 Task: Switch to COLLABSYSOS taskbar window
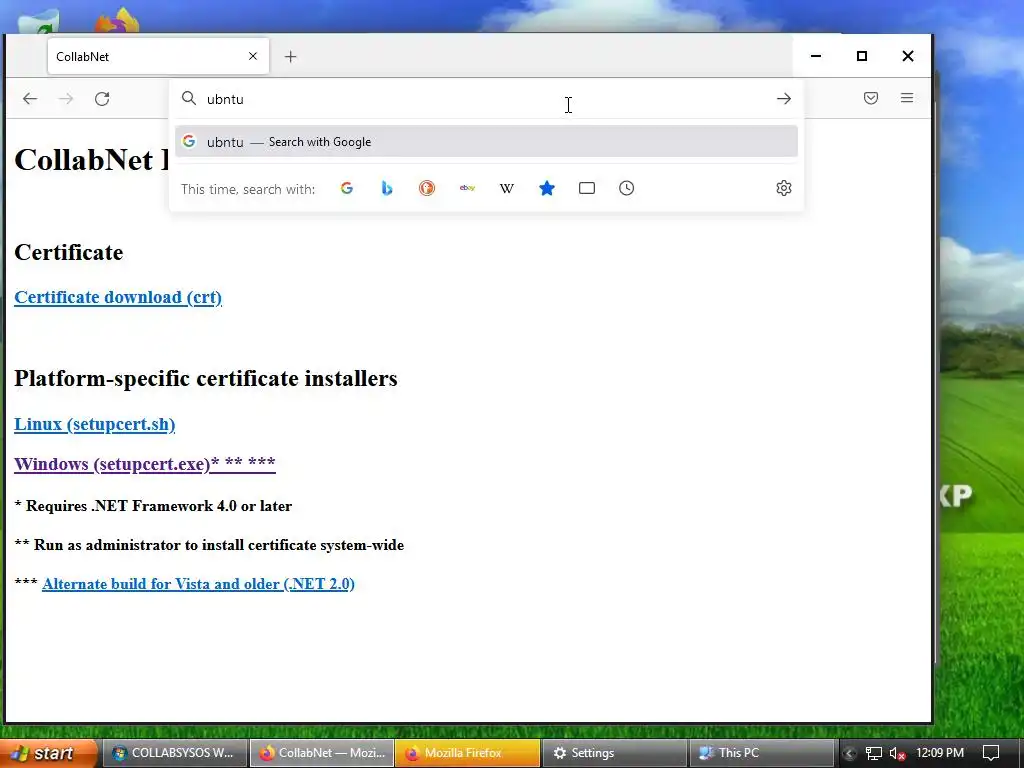click(x=174, y=753)
